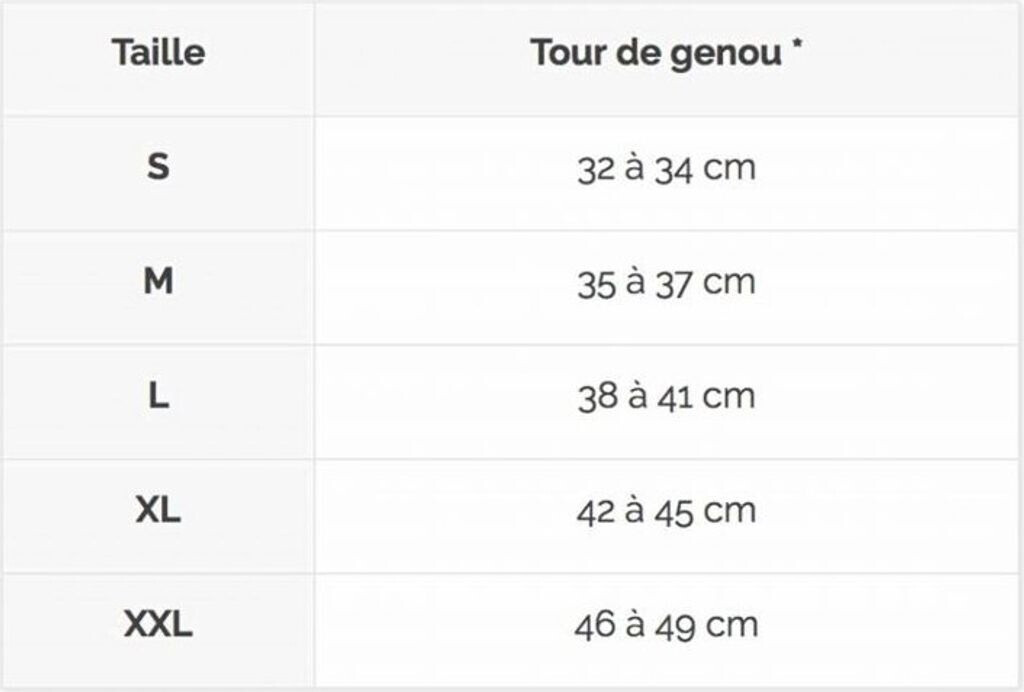
Task: Click the number 42 in the XL row
Action: click(596, 513)
